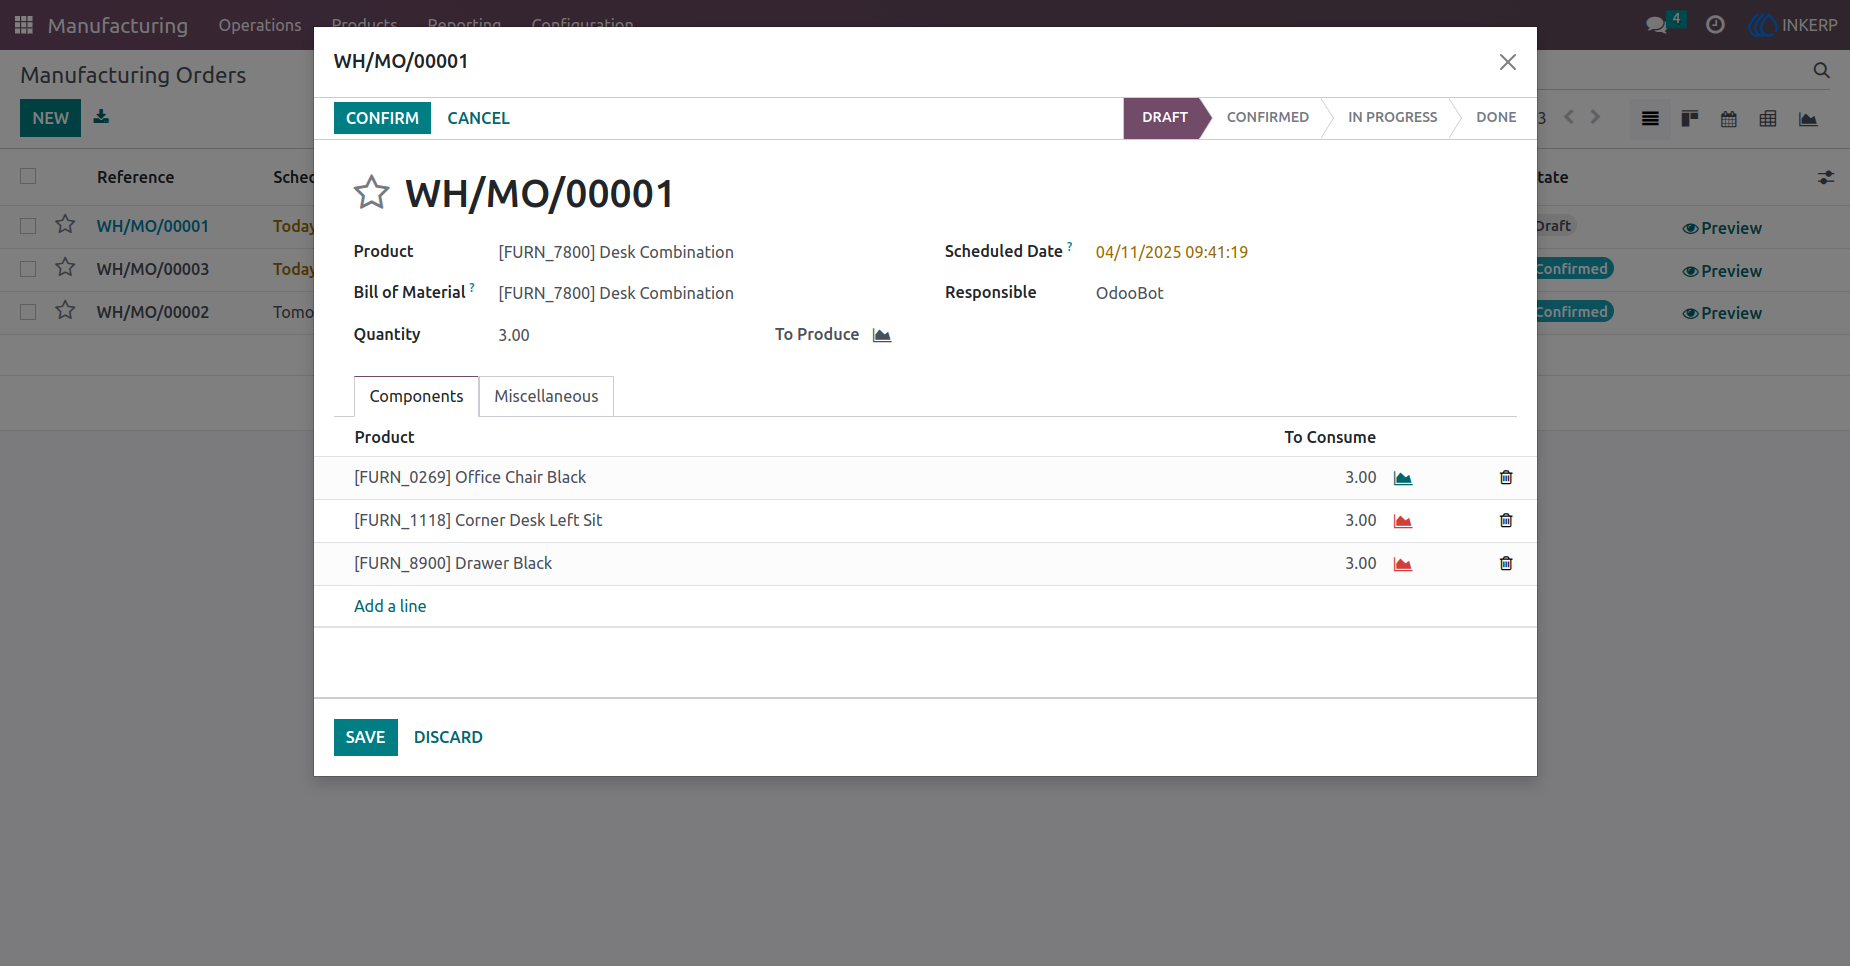Image resolution: width=1850 pixels, height=966 pixels.
Task: Delete the Drawer Black component line
Action: pyautogui.click(x=1506, y=563)
